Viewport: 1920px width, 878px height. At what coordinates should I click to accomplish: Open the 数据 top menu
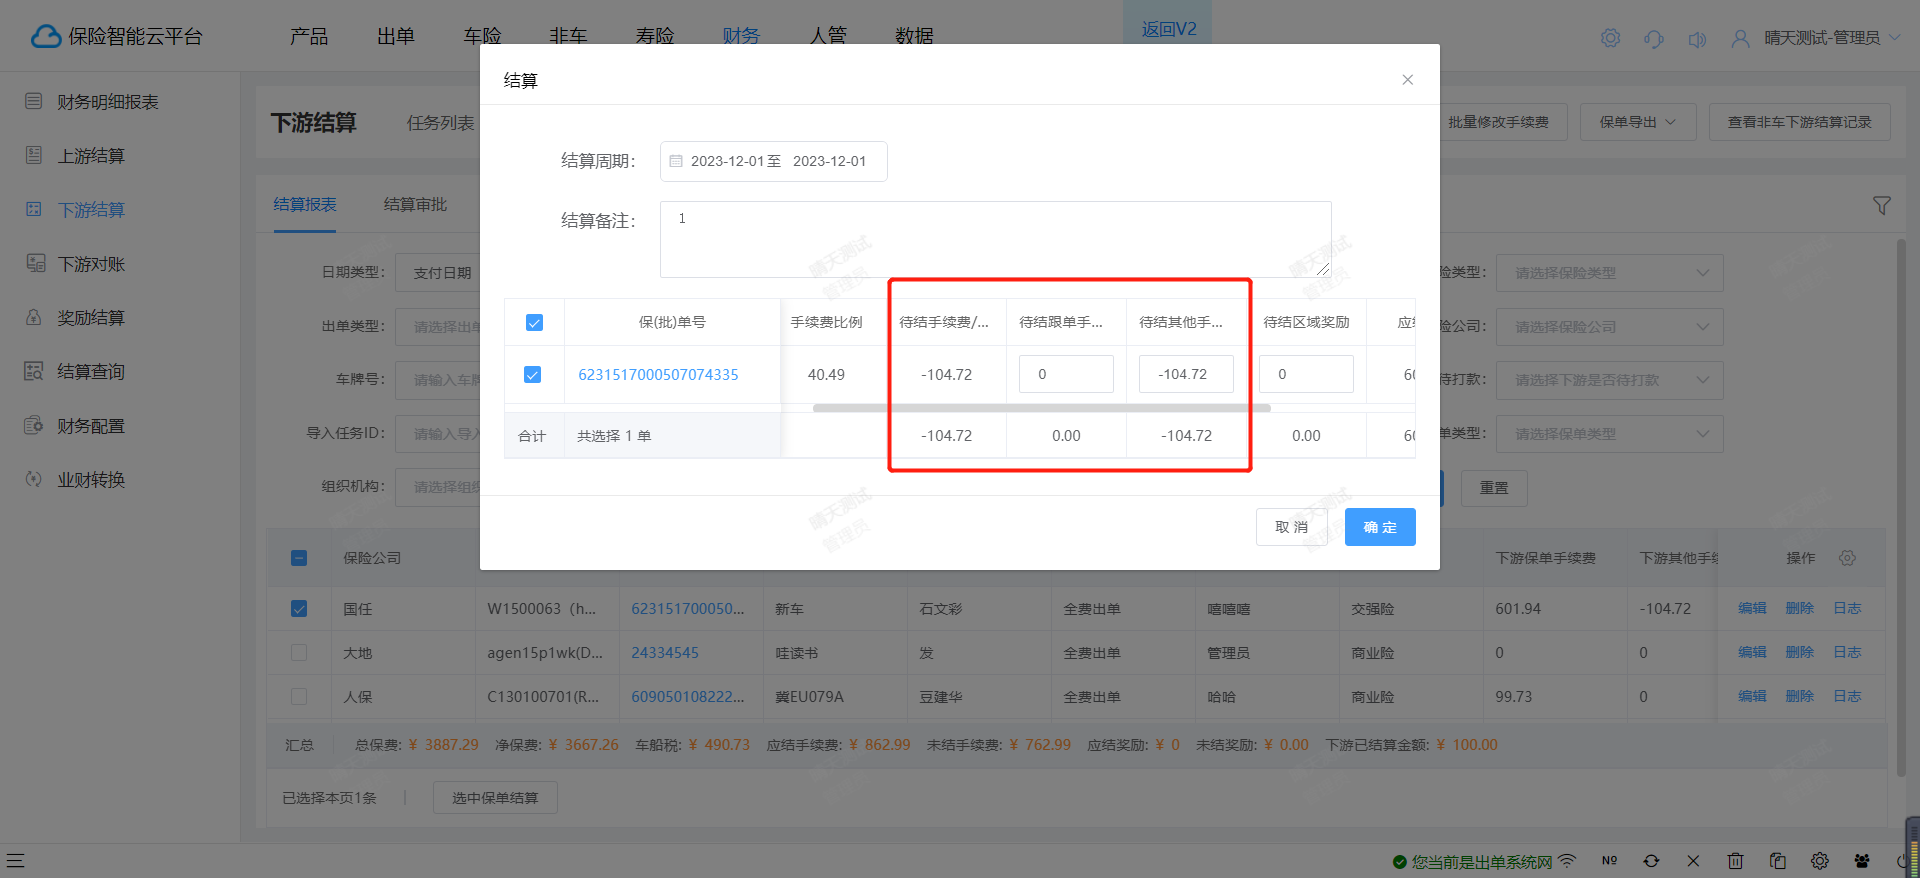tap(914, 36)
